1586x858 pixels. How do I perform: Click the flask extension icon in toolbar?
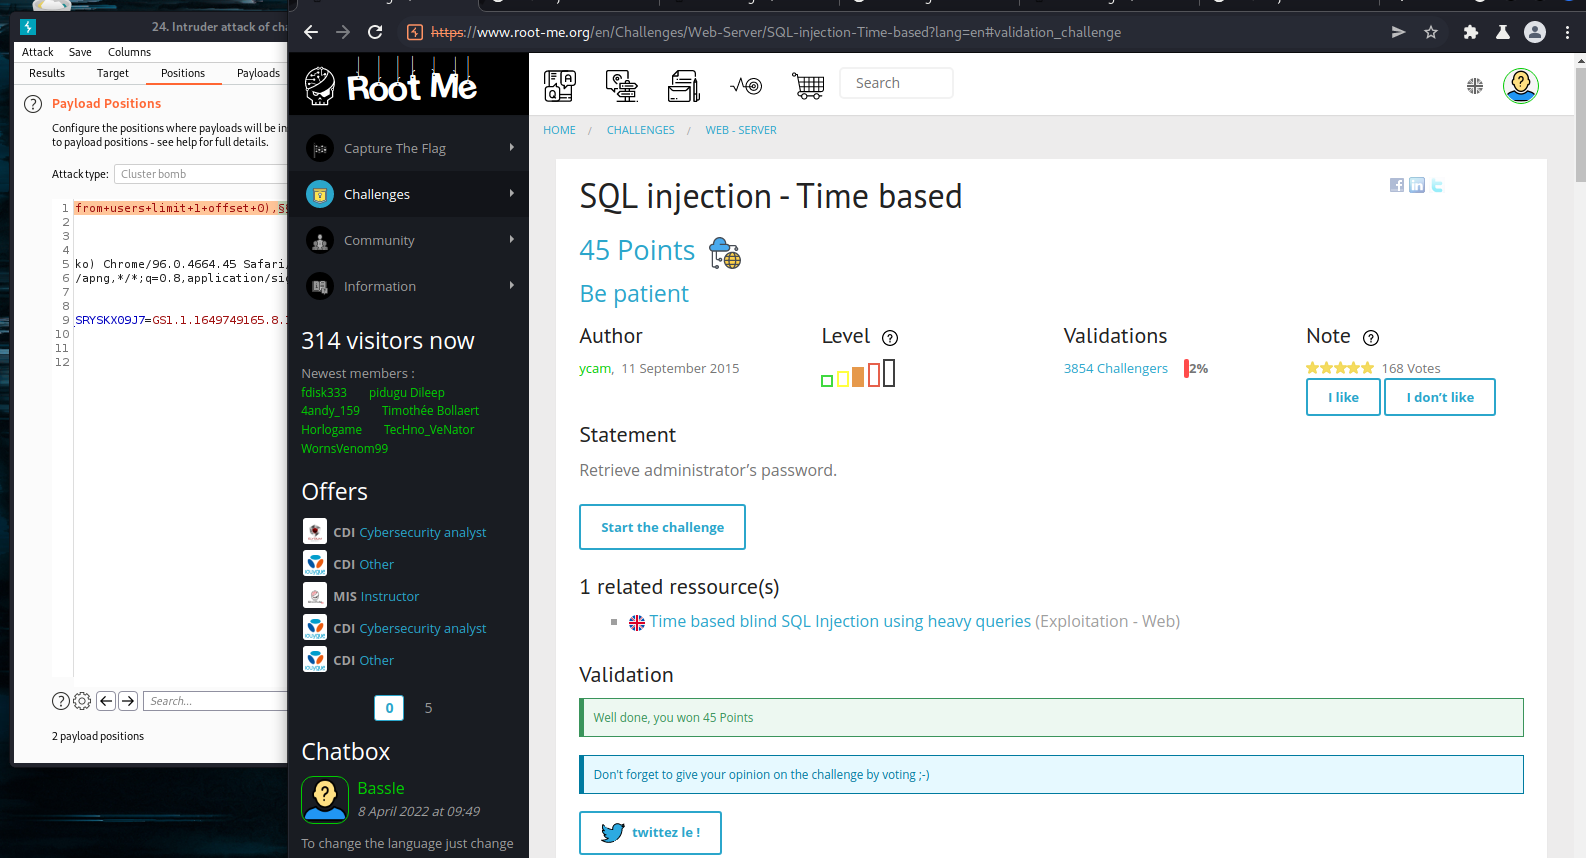[1502, 32]
